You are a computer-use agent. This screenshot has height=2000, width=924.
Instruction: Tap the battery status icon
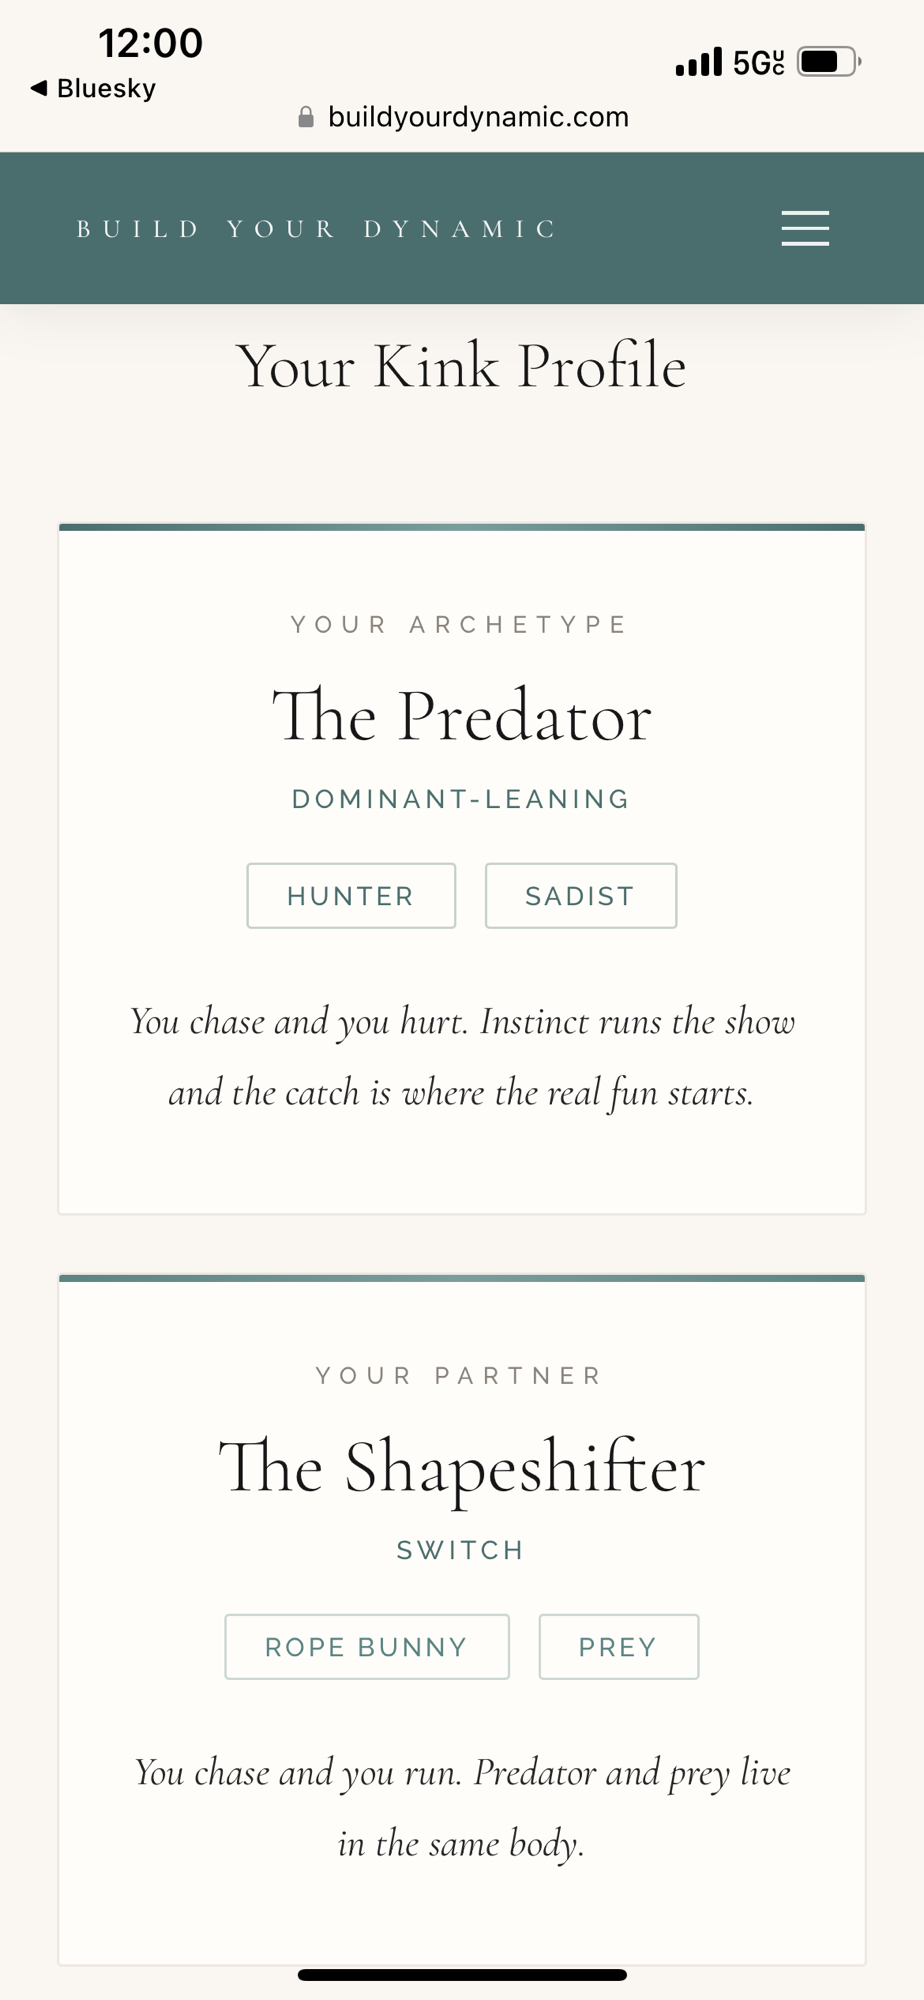pos(828,62)
